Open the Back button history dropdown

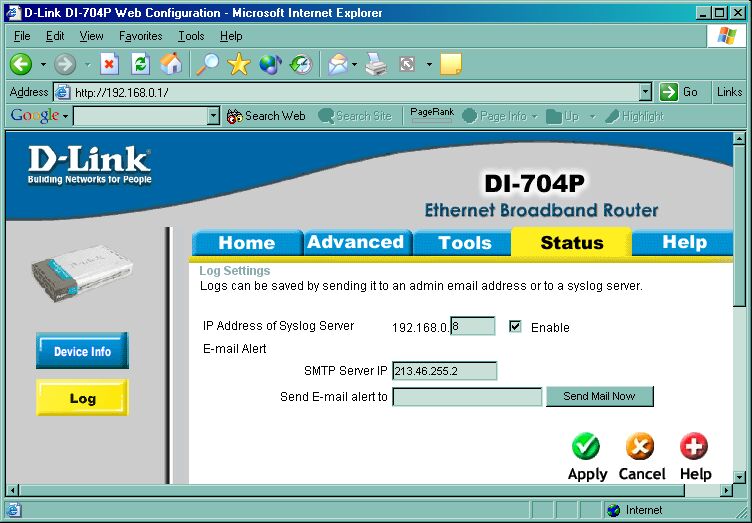pos(43,64)
